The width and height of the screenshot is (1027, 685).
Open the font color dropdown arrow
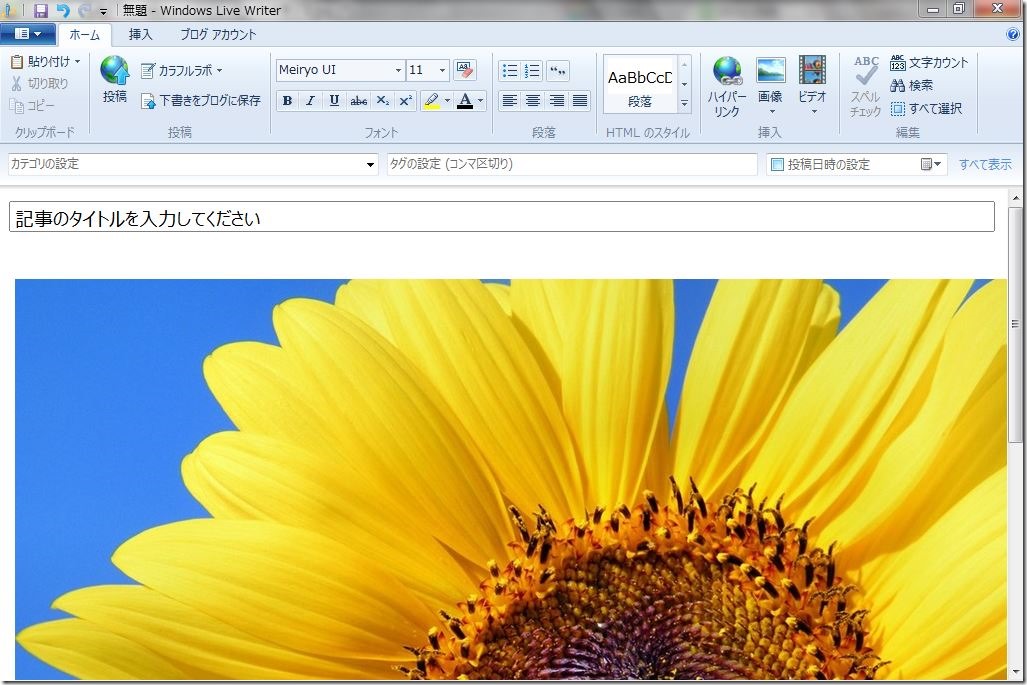[481, 100]
